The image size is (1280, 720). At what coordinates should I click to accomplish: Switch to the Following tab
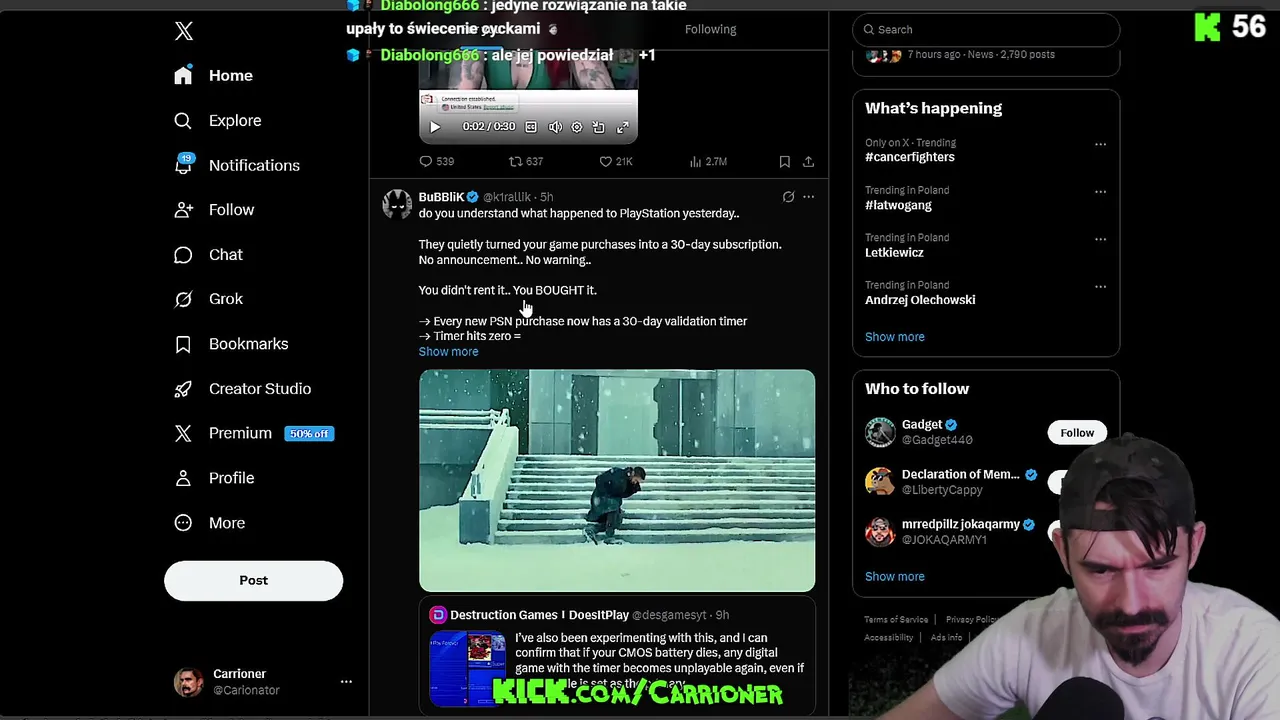[x=710, y=29]
